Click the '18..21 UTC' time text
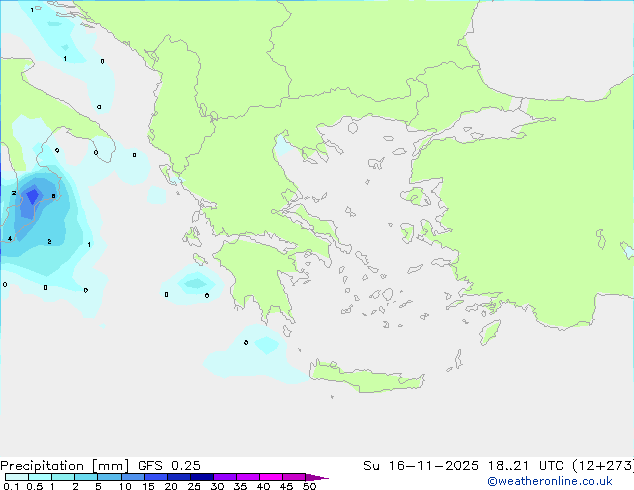 point(525,466)
